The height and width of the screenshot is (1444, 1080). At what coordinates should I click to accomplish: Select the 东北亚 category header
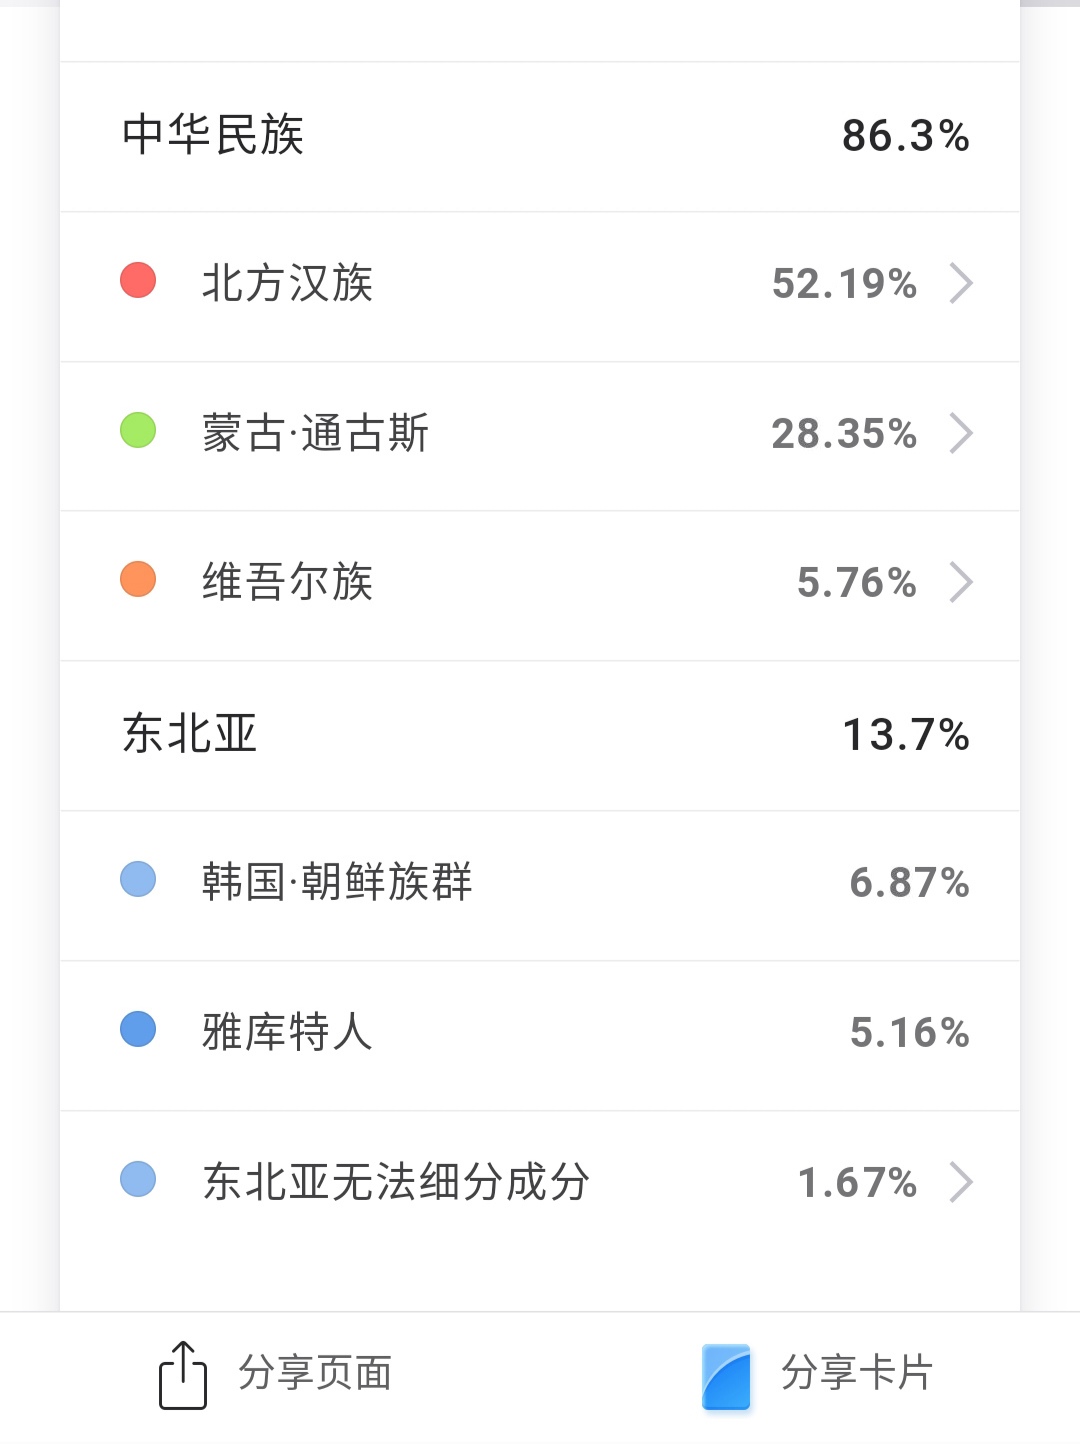(190, 734)
